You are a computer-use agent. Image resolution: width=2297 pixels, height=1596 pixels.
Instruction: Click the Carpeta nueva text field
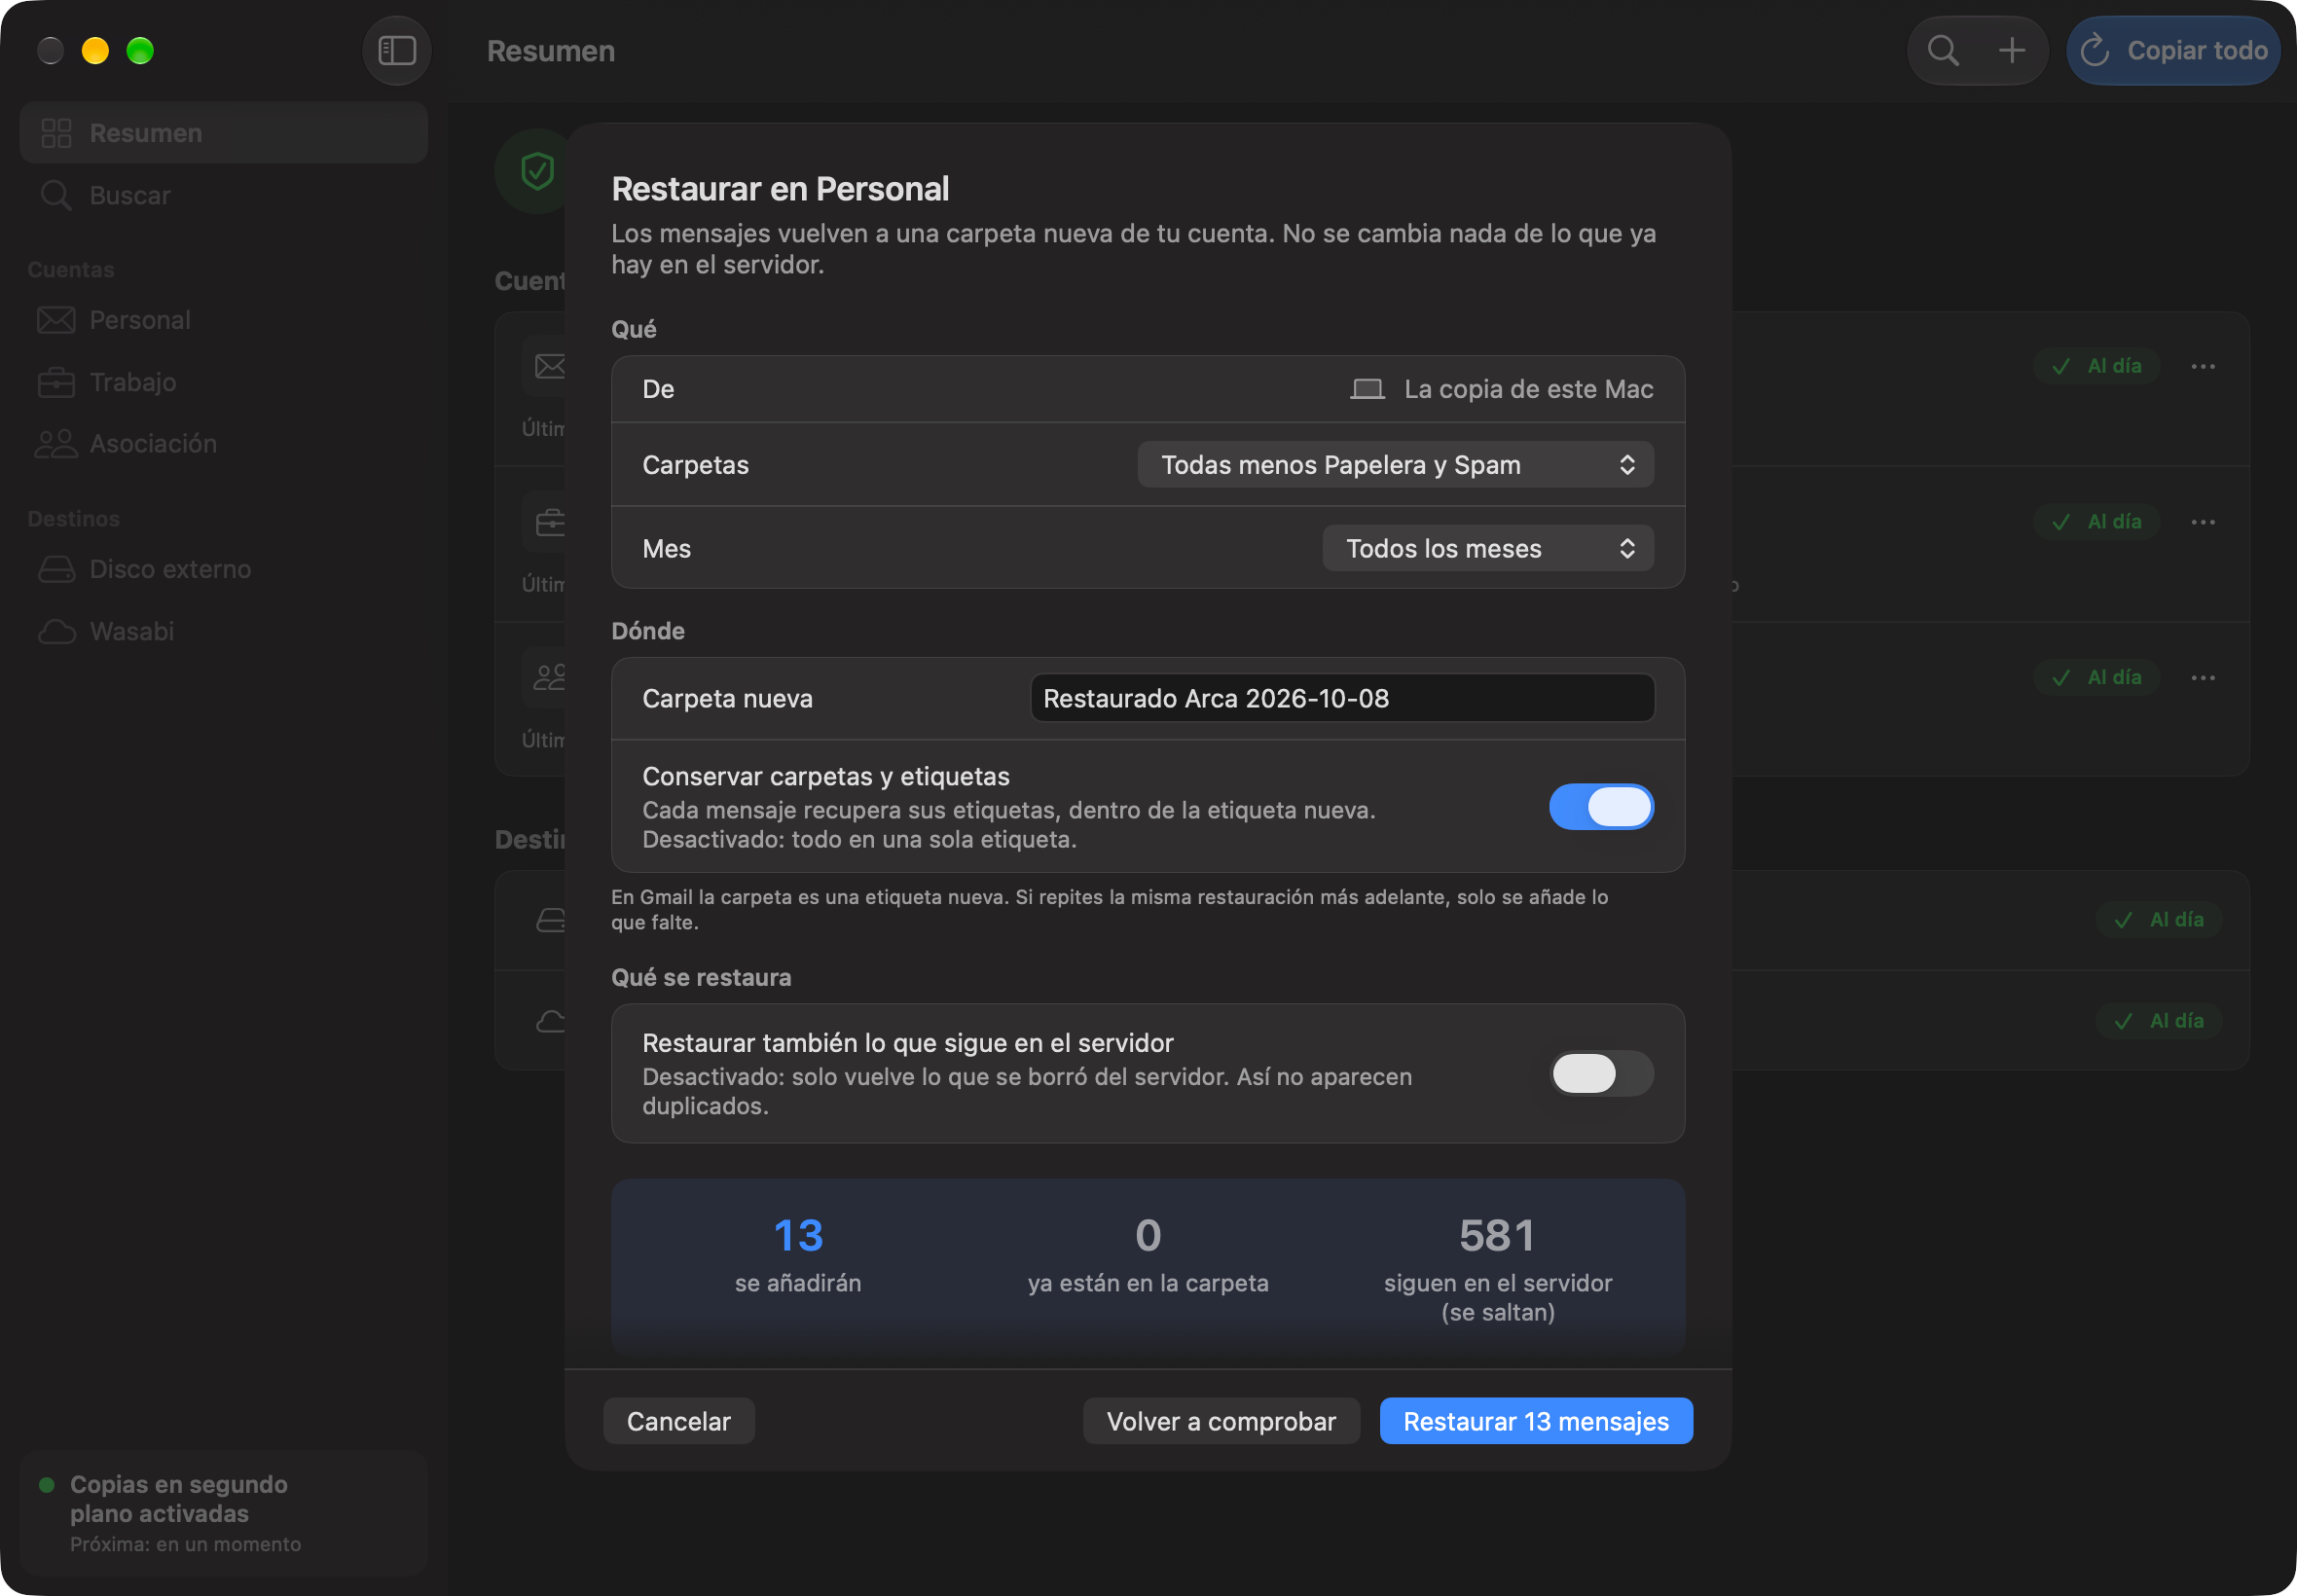[1342, 698]
